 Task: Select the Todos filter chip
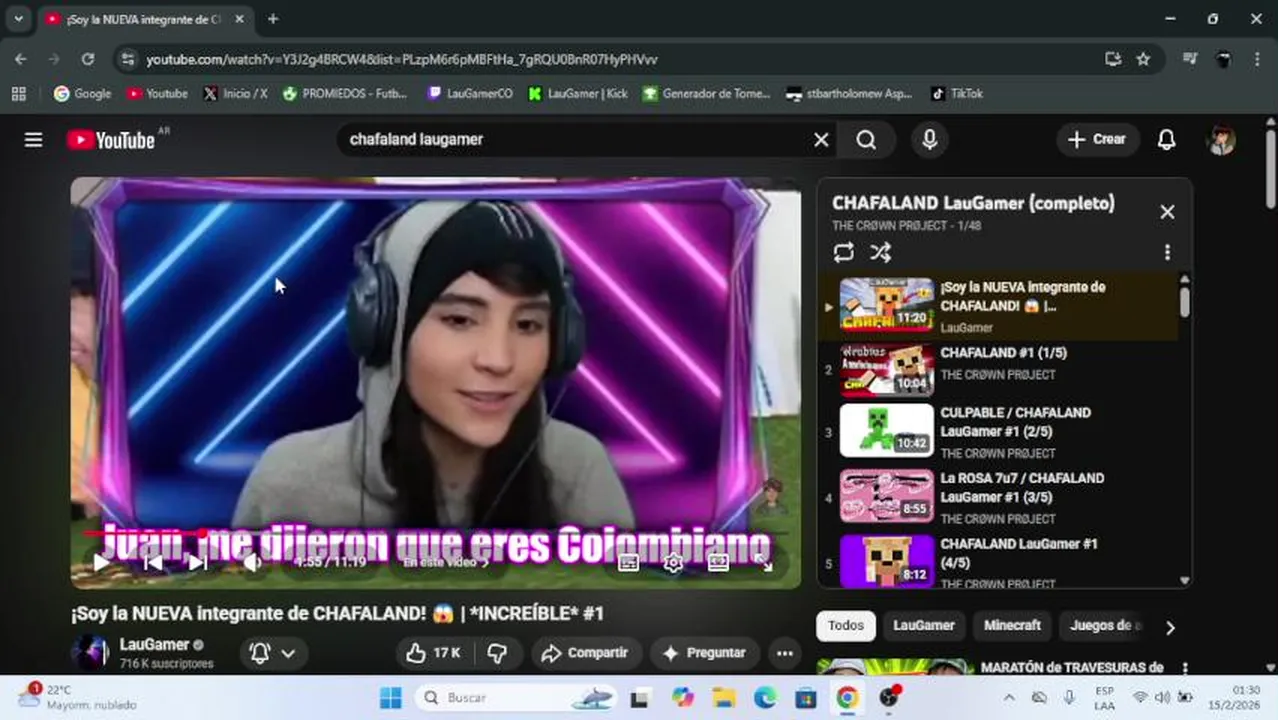point(845,626)
